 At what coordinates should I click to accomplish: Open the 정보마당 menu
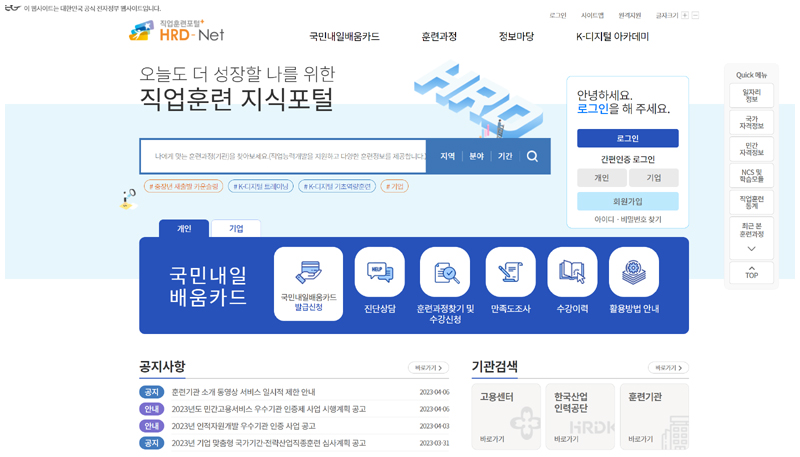tap(516, 37)
